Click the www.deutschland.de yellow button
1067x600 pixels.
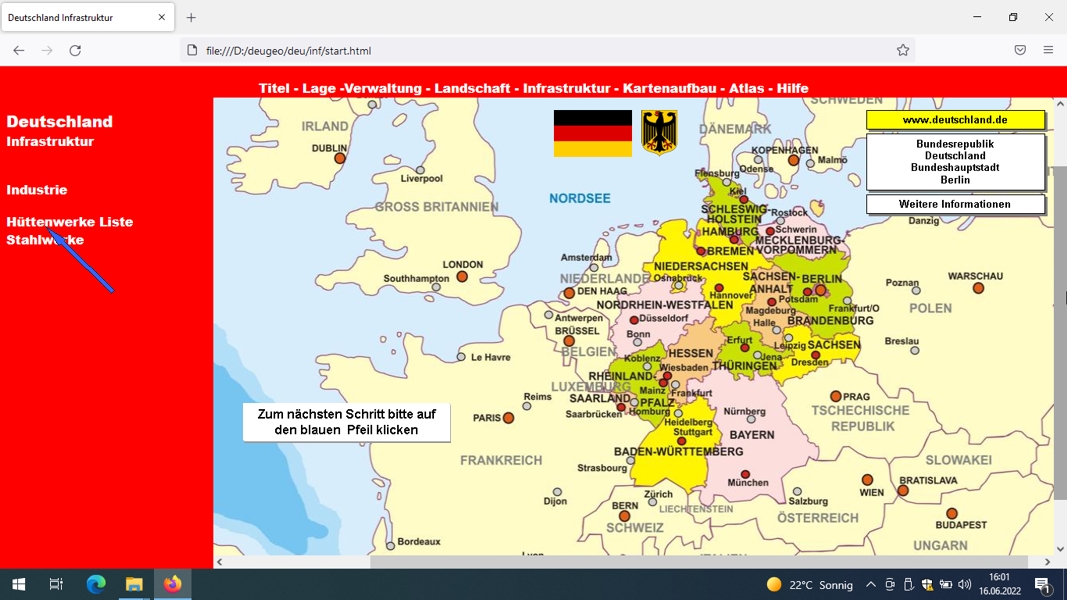[x=955, y=120]
